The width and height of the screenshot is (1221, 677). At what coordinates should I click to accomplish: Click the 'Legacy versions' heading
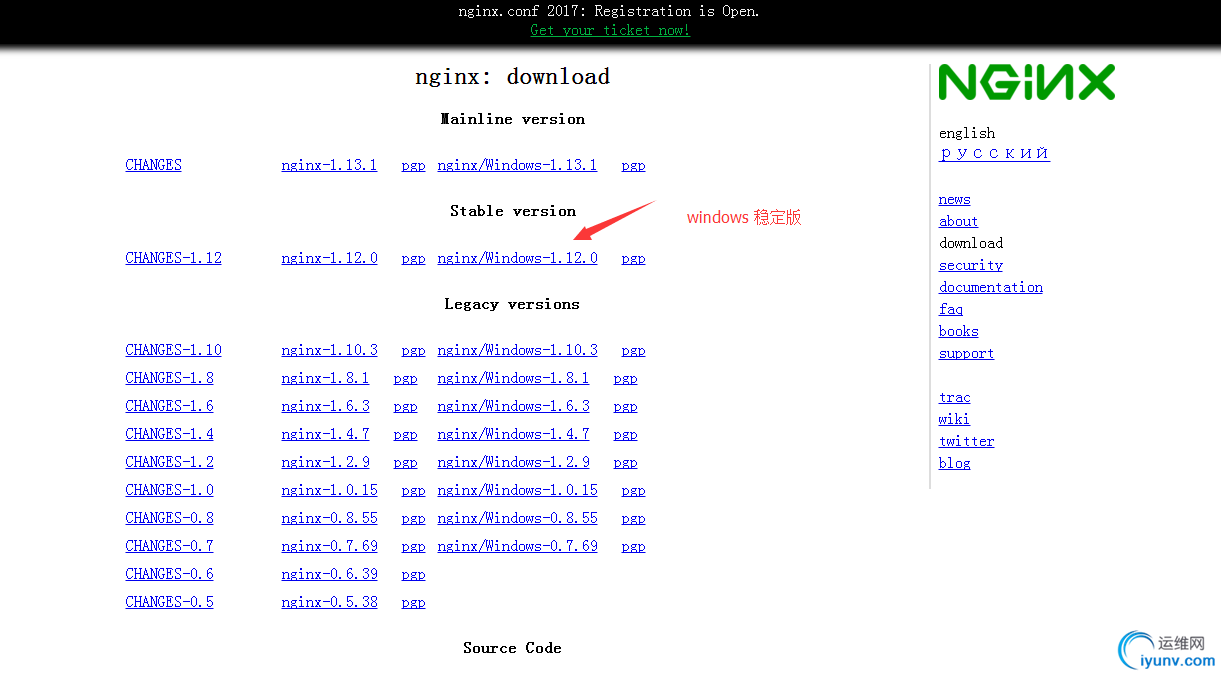[x=512, y=304]
